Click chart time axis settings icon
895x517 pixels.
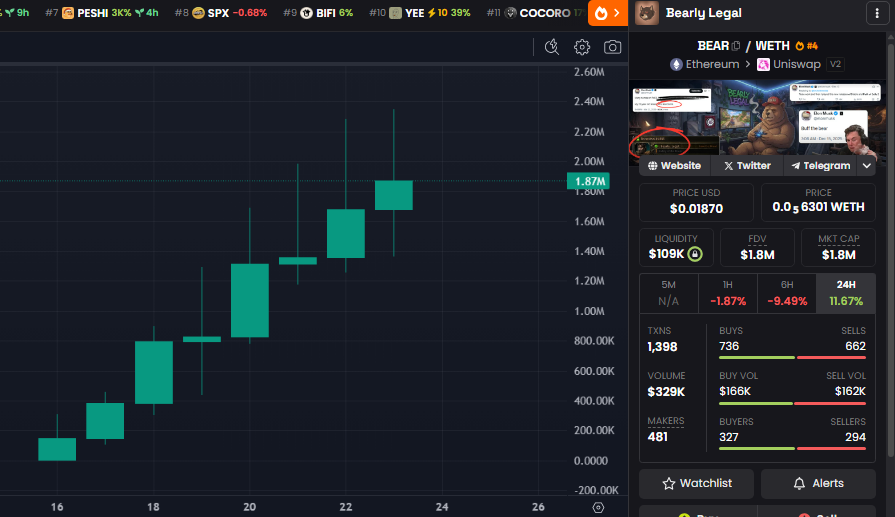[598, 507]
